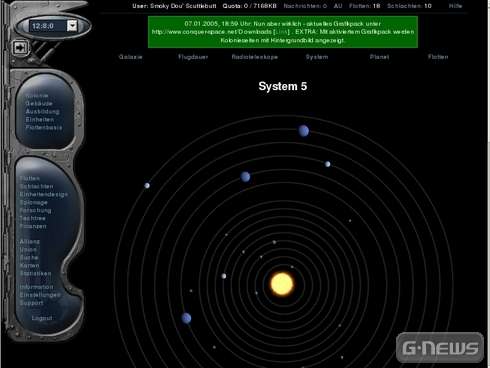Open Gebäude in the sidebar
Screen dimensions: 490x368
(39, 103)
